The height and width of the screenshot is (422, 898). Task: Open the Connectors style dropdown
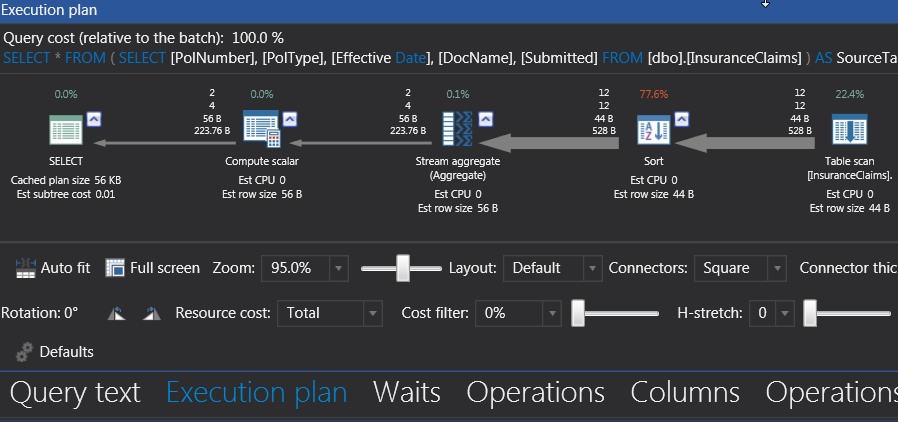pos(775,268)
